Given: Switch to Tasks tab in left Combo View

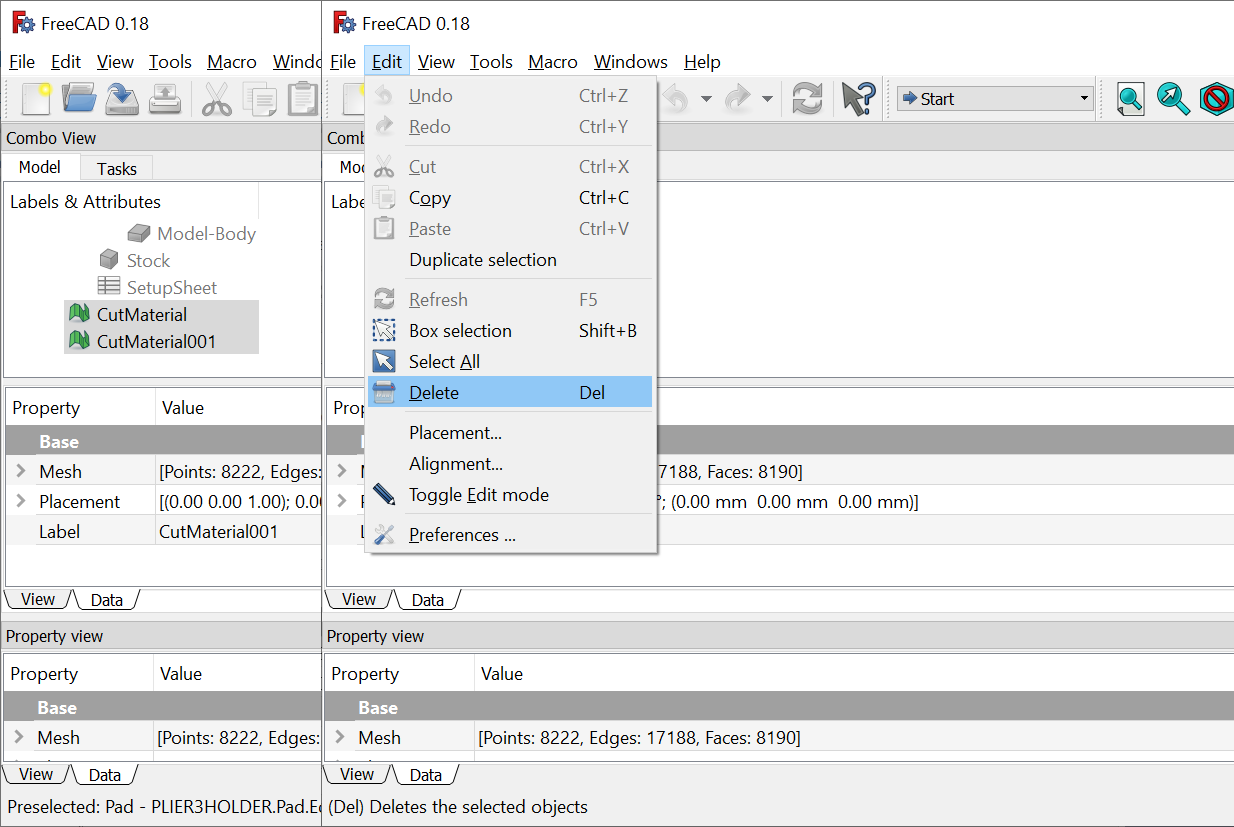Looking at the screenshot, I should (117, 169).
